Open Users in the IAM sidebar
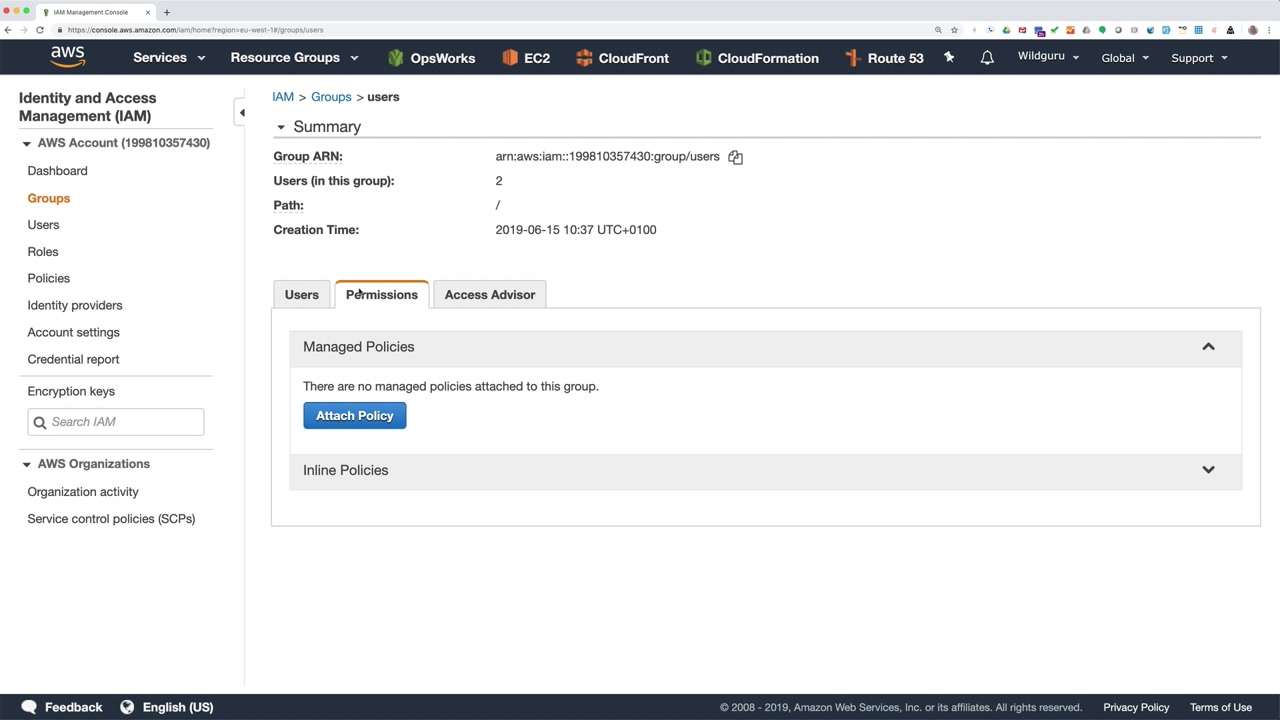The width and height of the screenshot is (1280, 720). tap(43, 225)
